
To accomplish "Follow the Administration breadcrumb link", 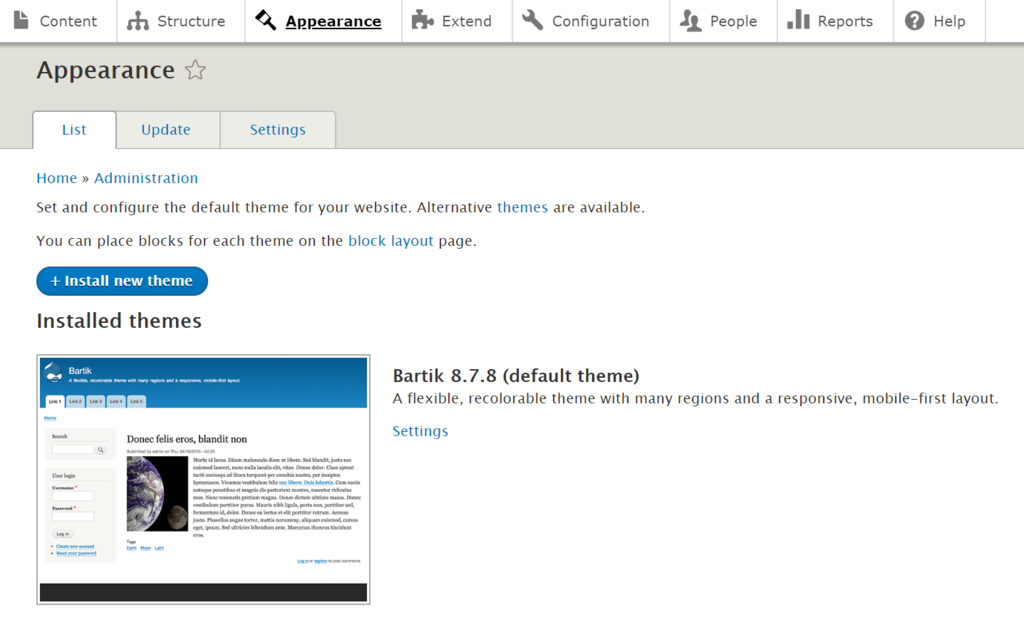I will (146, 178).
